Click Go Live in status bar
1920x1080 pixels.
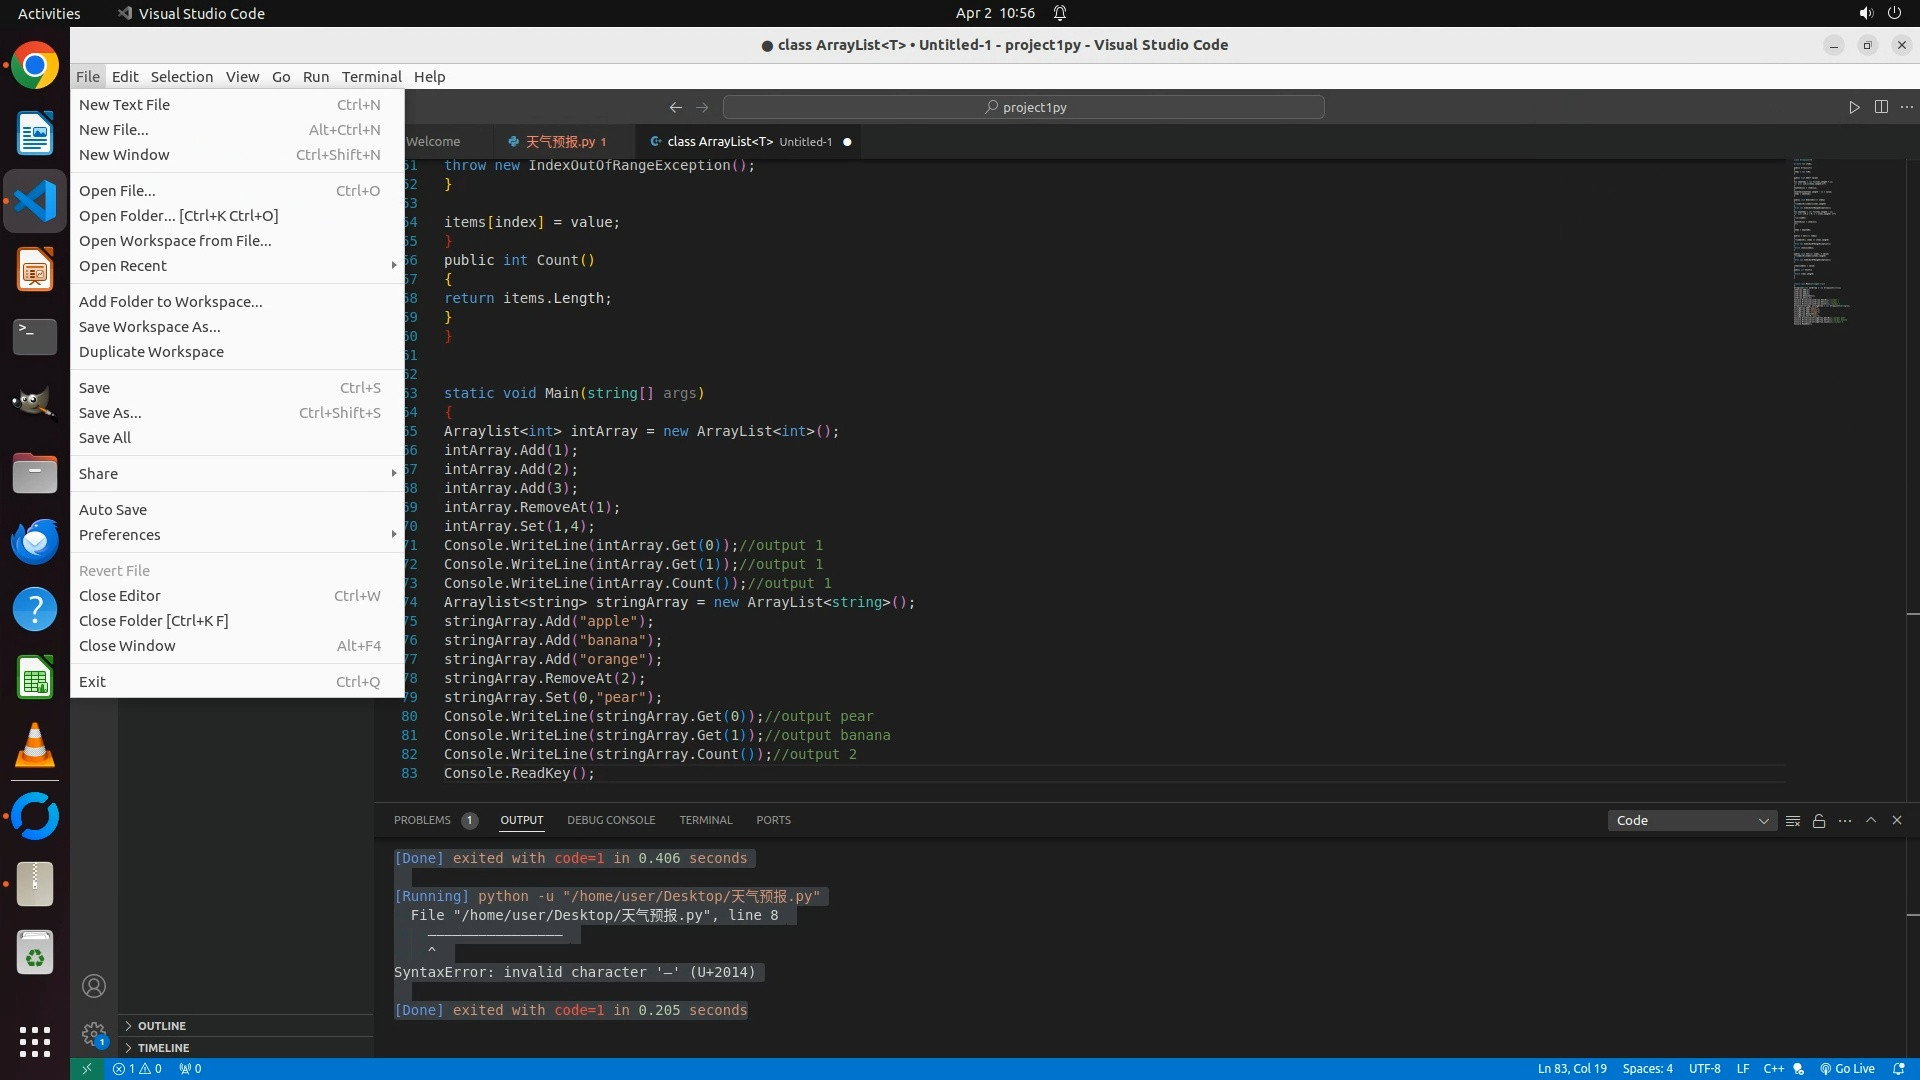[1847, 1069]
